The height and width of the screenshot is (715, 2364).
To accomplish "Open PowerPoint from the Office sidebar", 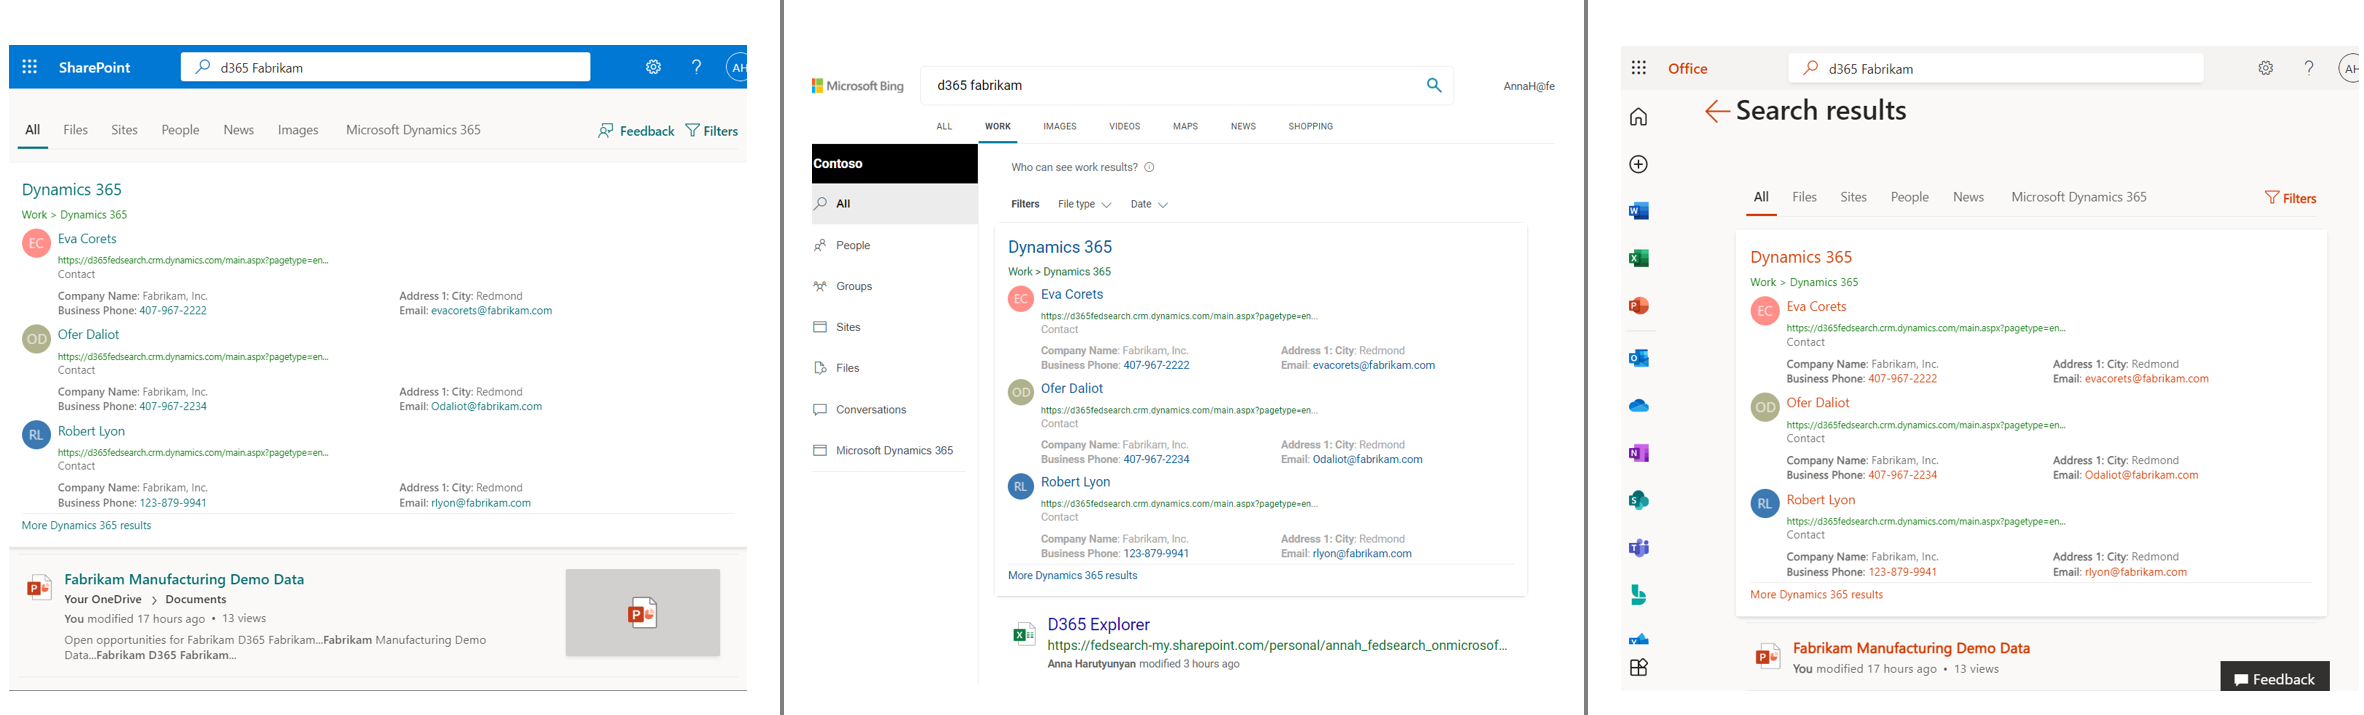I will pos(1638,306).
